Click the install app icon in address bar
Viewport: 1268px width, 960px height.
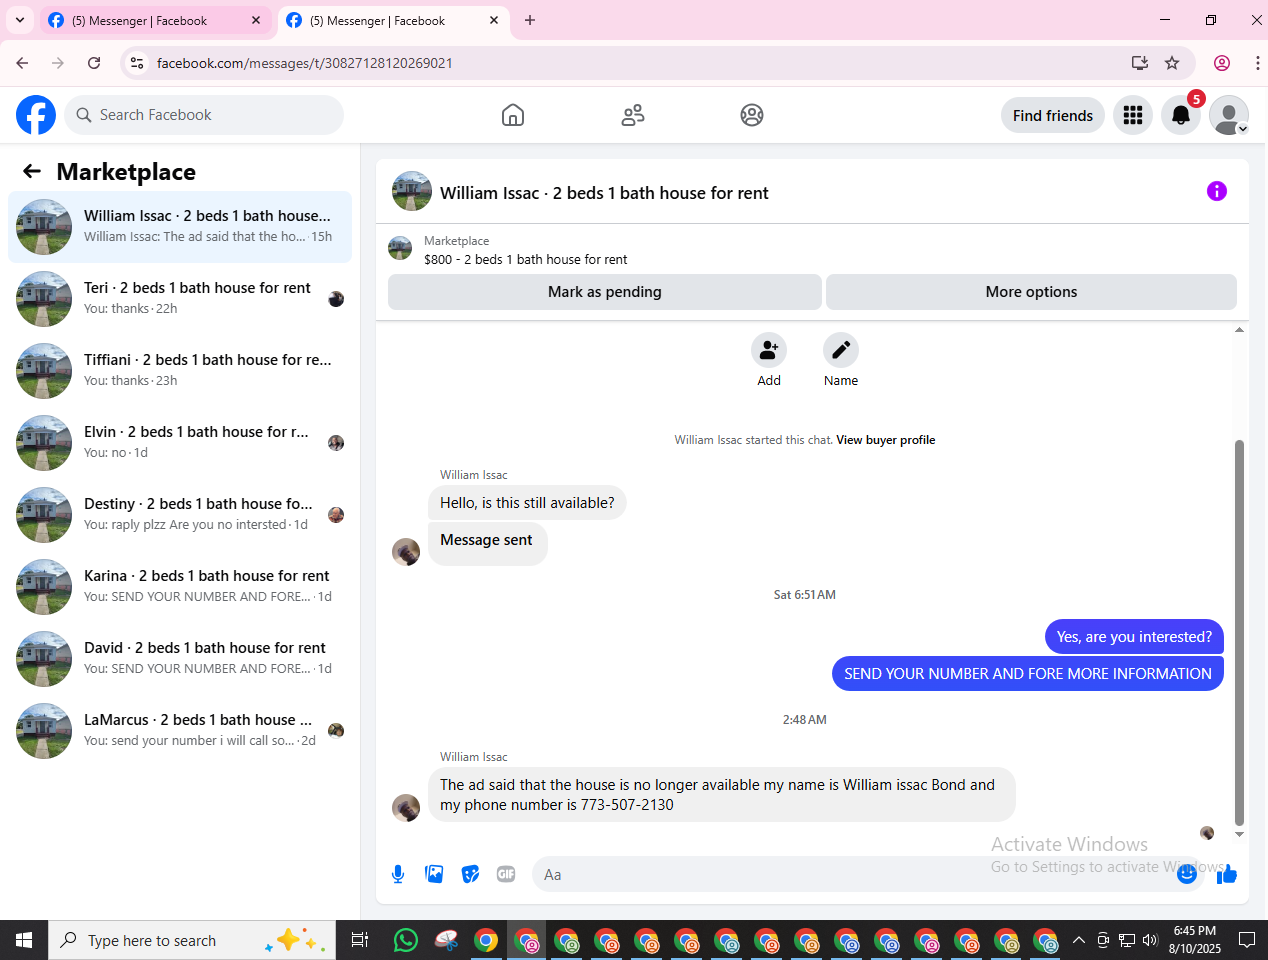tap(1140, 63)
